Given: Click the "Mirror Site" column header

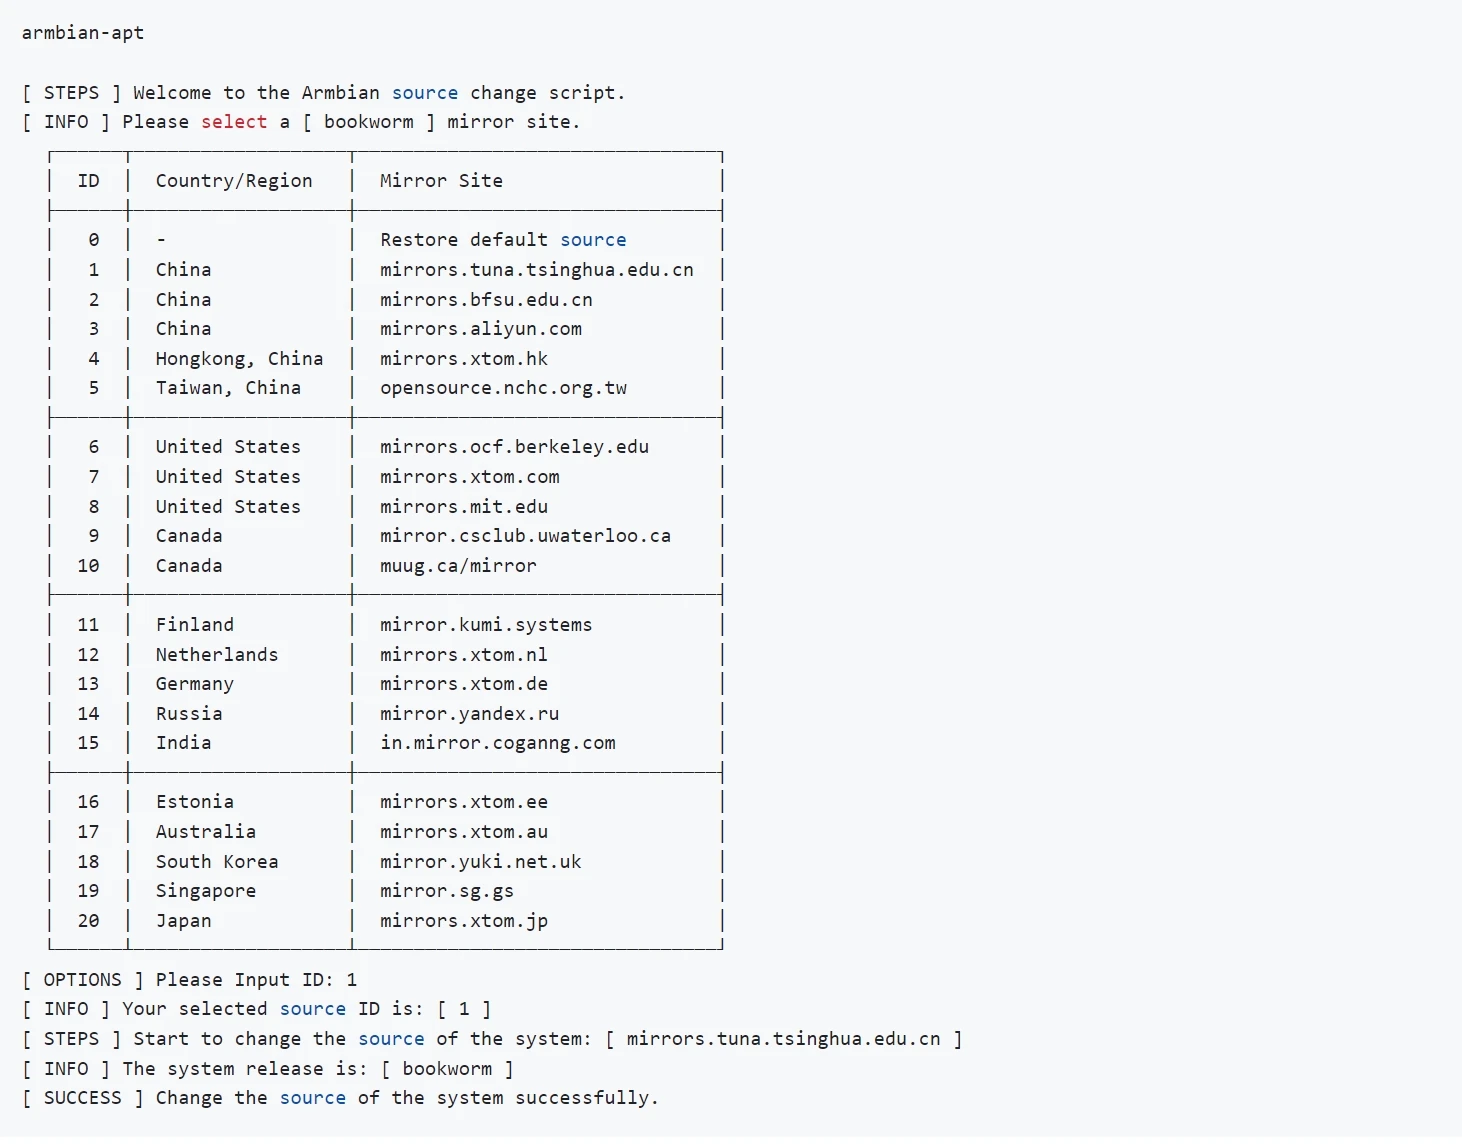Looking at the screenshot, I should (x=441, y=181).
